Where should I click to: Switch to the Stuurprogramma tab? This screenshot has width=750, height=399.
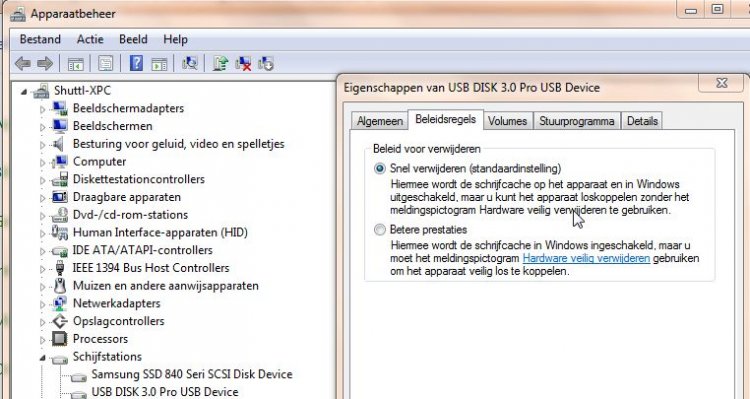[576, 121]
